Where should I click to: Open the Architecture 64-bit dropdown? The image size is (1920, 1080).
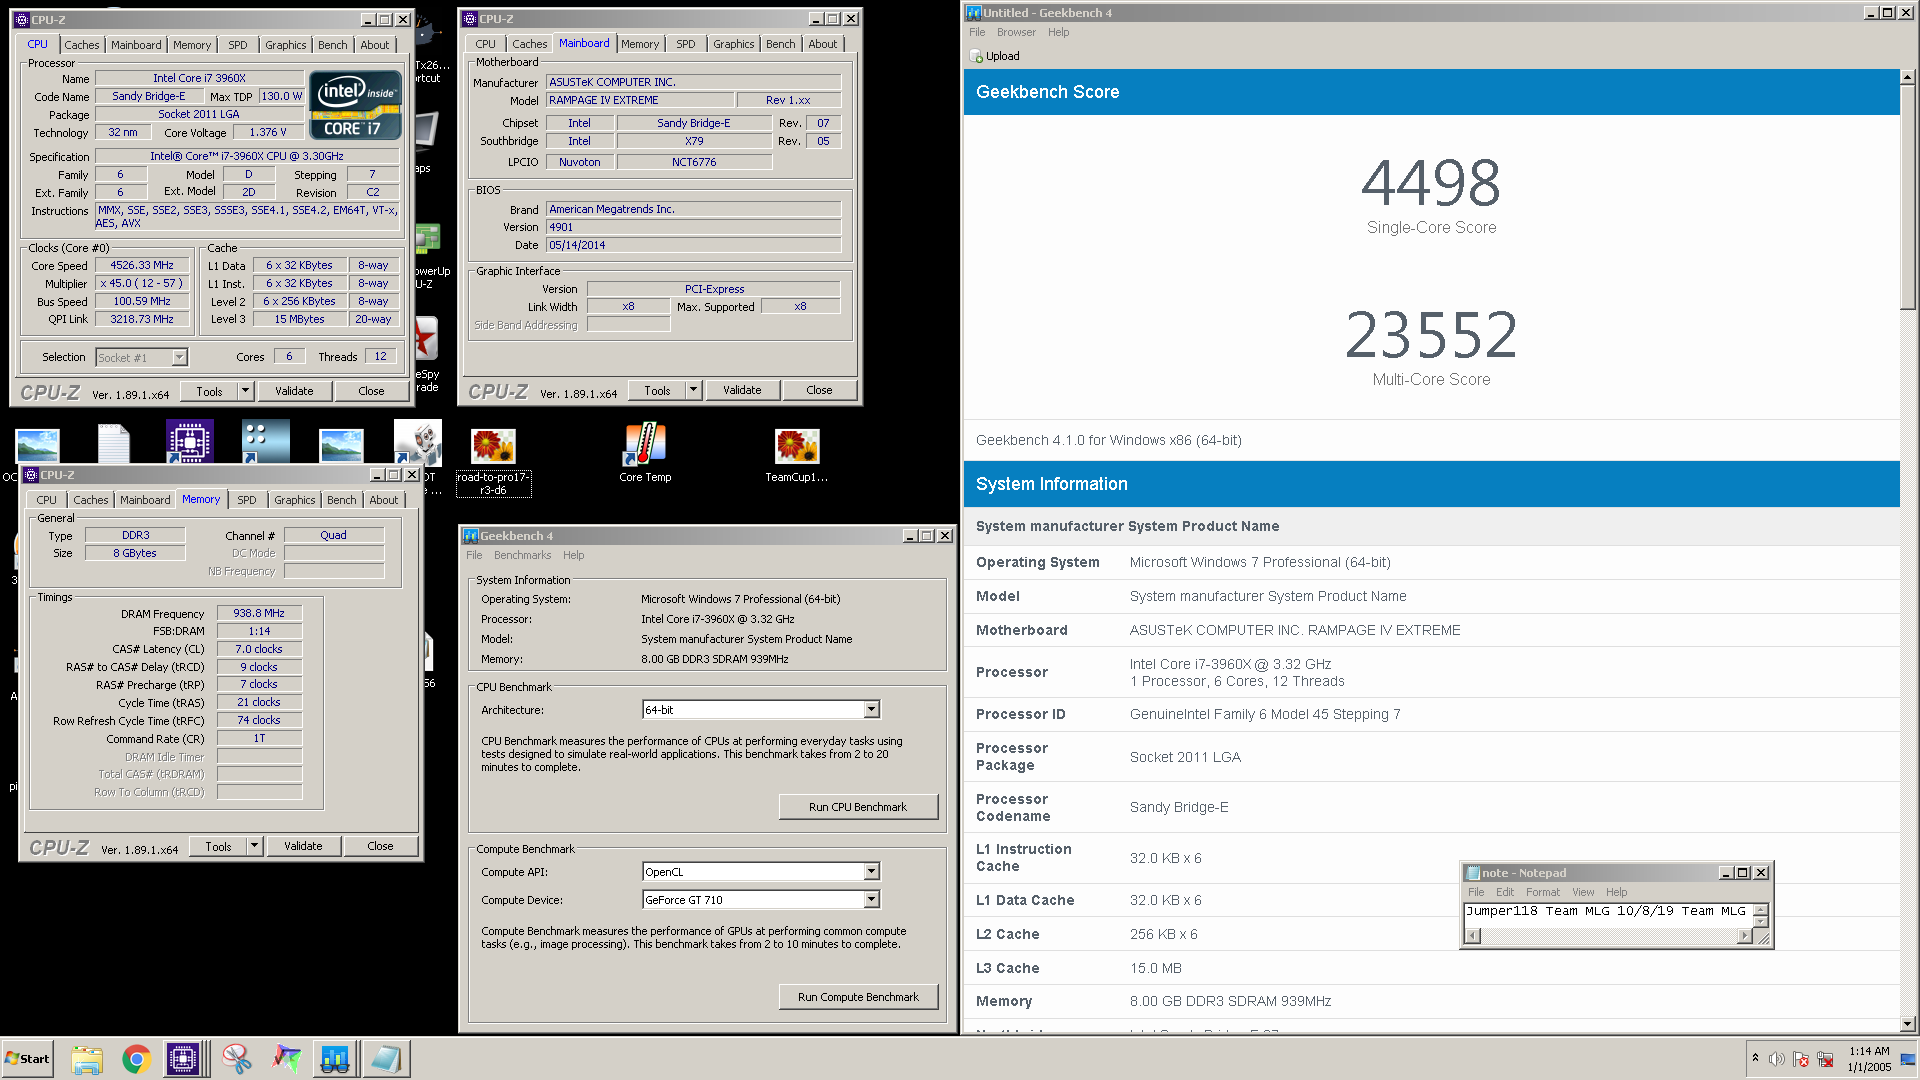point(871,710)
